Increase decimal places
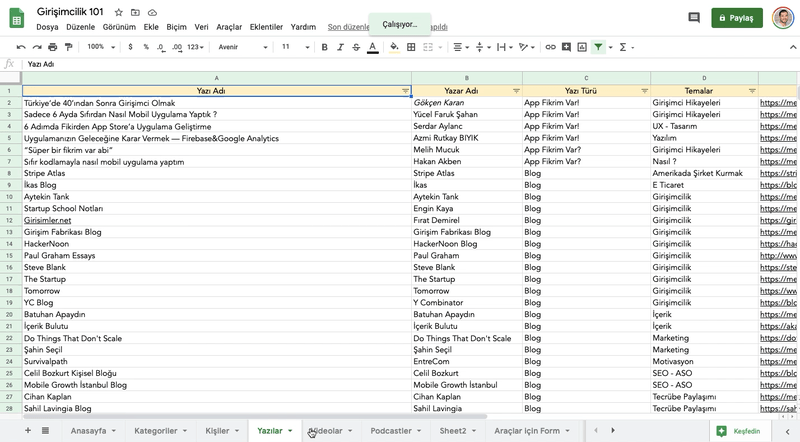Viewport: 800px width, 442px height. pos(177,47)
